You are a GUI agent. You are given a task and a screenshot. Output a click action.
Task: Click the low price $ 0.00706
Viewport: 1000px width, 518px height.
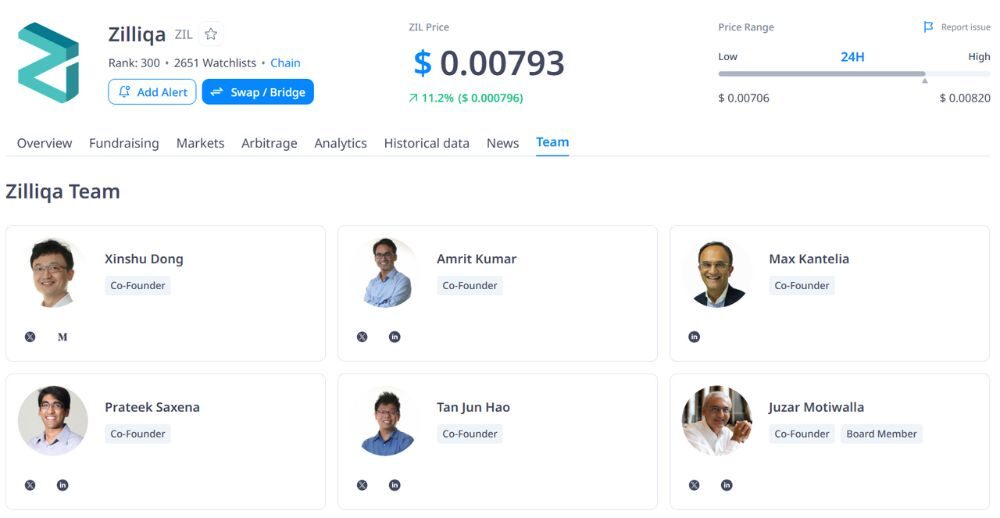pos(744,98)
